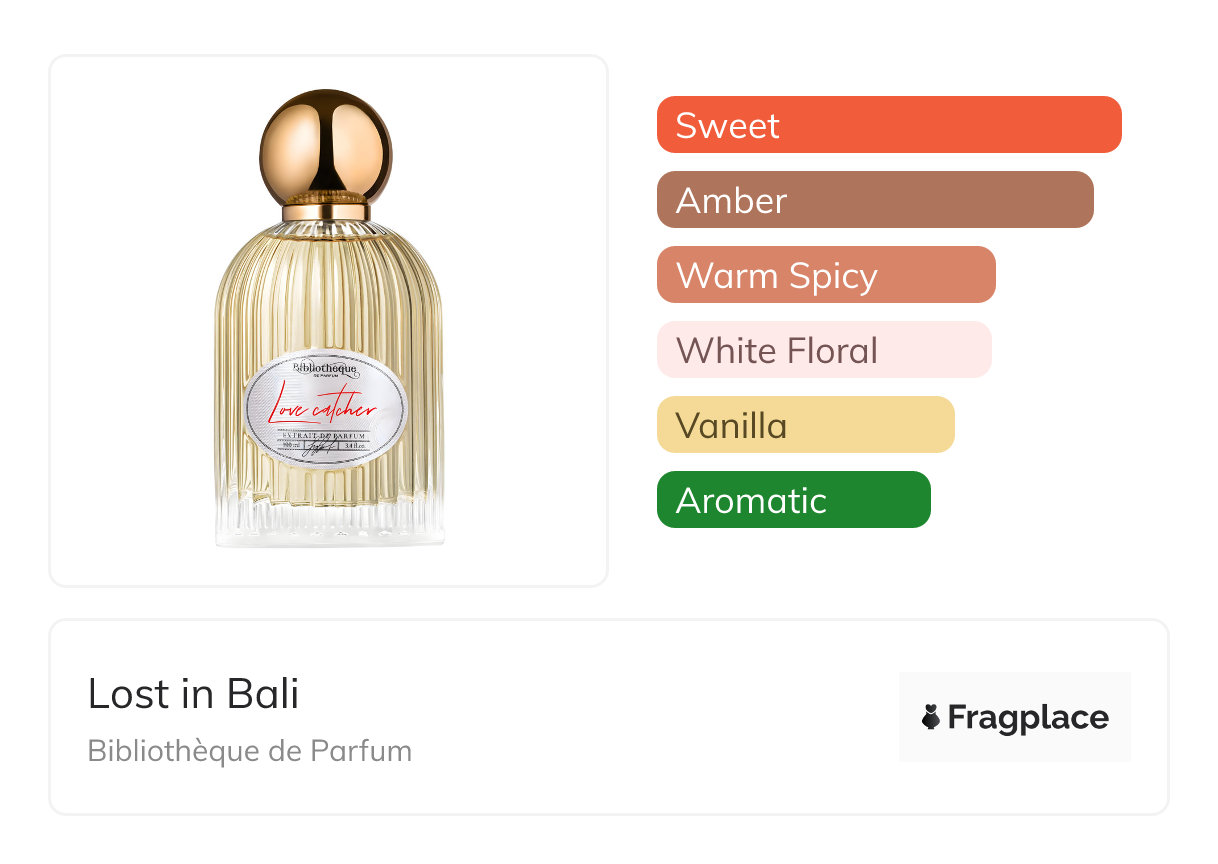The height and width of the screenshot is (864, 1218).
Task: Click the Fragplace logo icon
Action: tap(931, 717)
